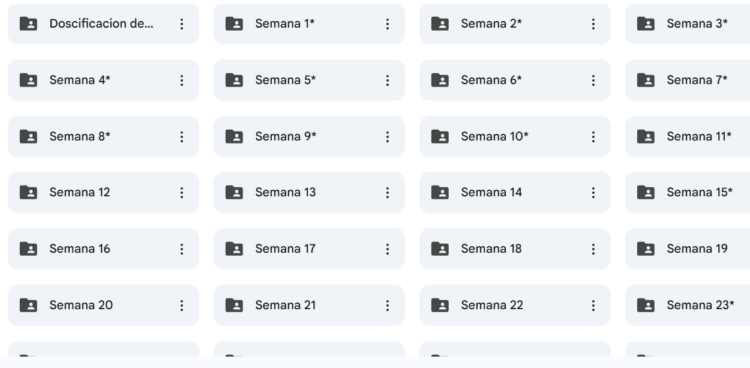Open the options menu for Semana 10*
750x368 pixels.
593,137
